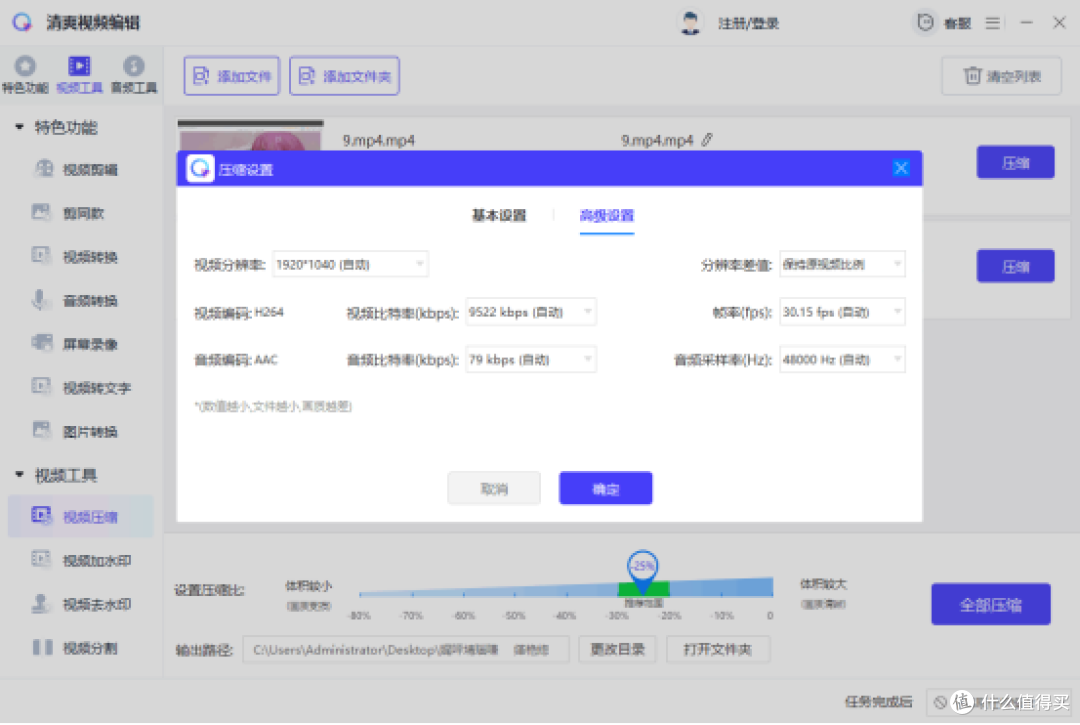Click the 打开文件夹 button
The width and height of the screenshot is (1080, 725).
pyautogui.click(x=718, y=649)
